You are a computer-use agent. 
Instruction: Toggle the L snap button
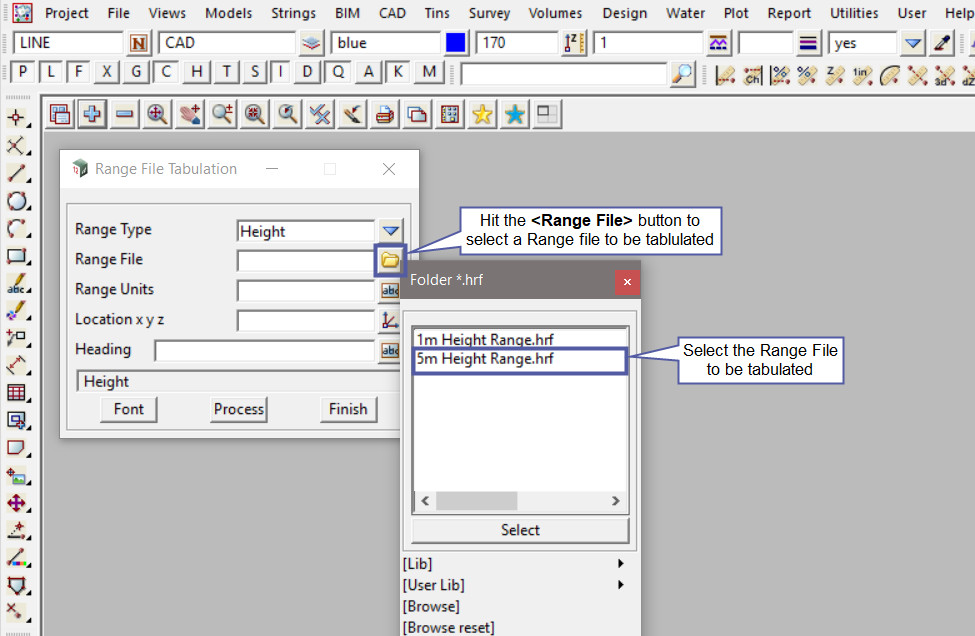pos(50,73)
